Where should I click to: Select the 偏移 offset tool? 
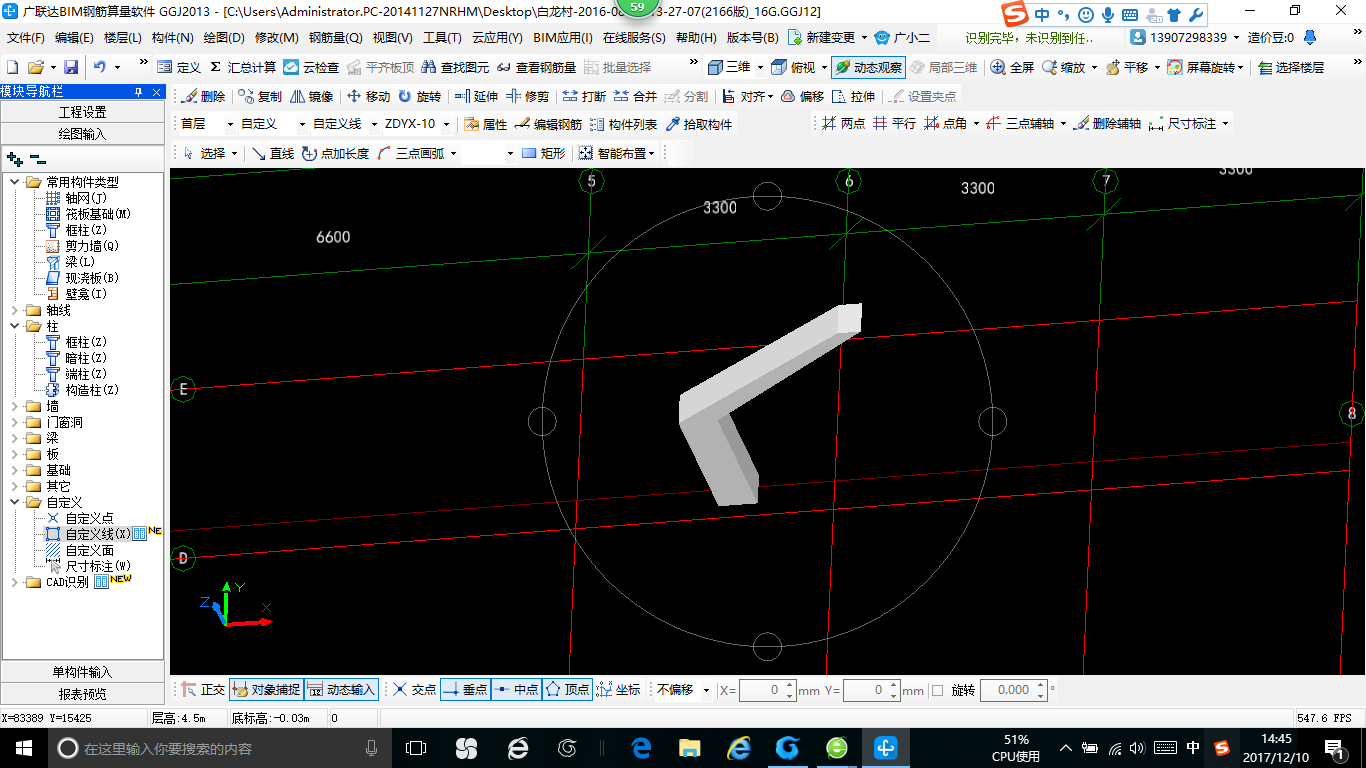[x=802, y=97]
